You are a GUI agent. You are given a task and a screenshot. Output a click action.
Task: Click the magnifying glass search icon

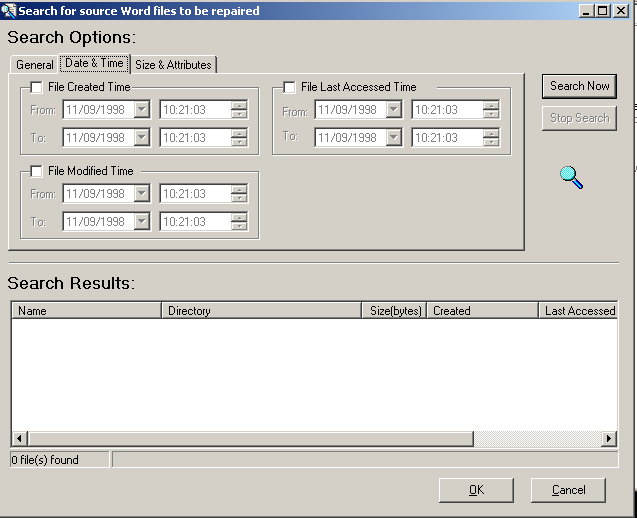(x=571, y=177)
